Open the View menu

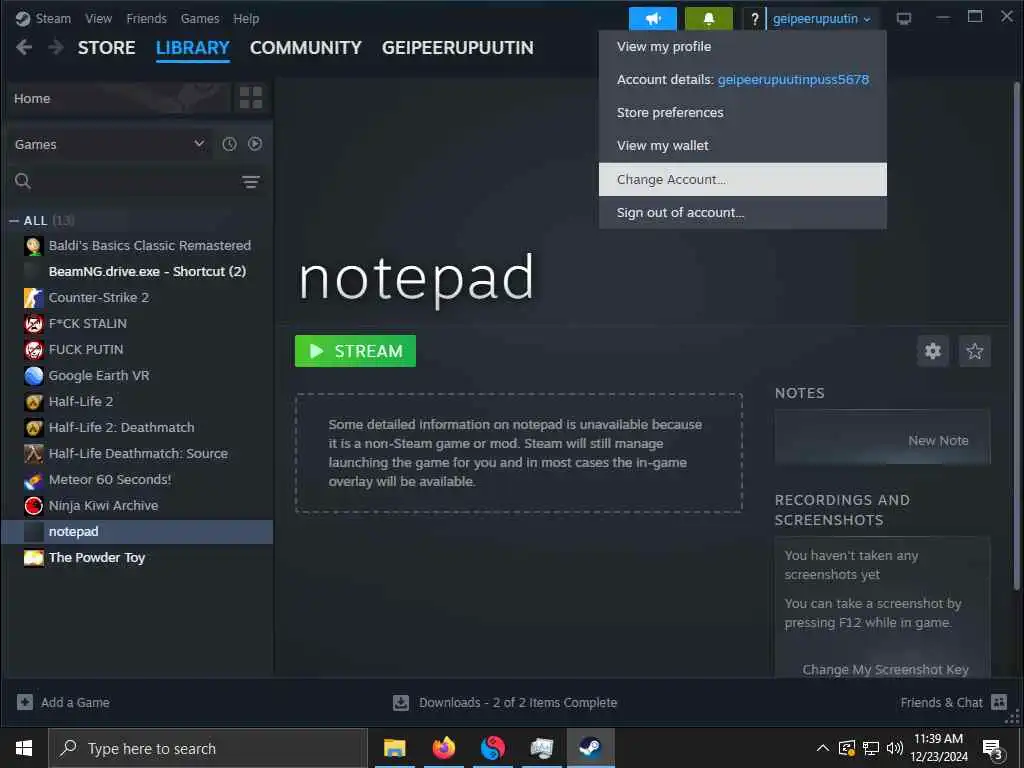[98, 18]
